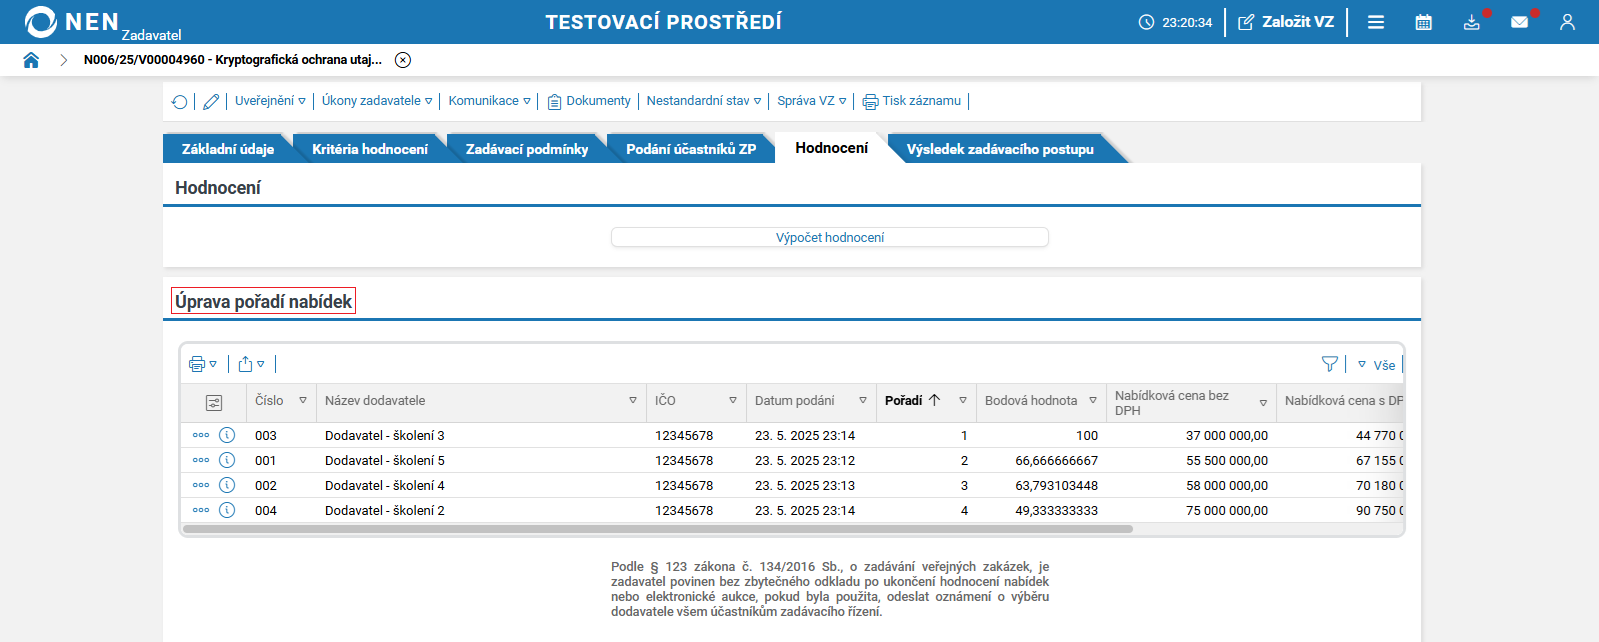
Task: Switch to Základní údaje tab
Action: pos(228,149)
